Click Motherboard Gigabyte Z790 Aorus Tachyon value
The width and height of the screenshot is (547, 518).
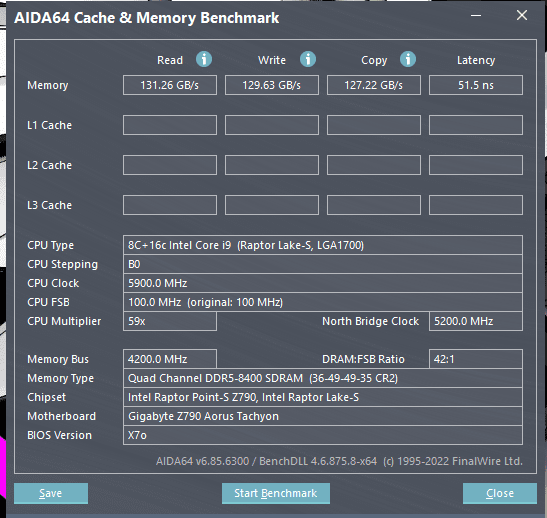coord(323,416)
